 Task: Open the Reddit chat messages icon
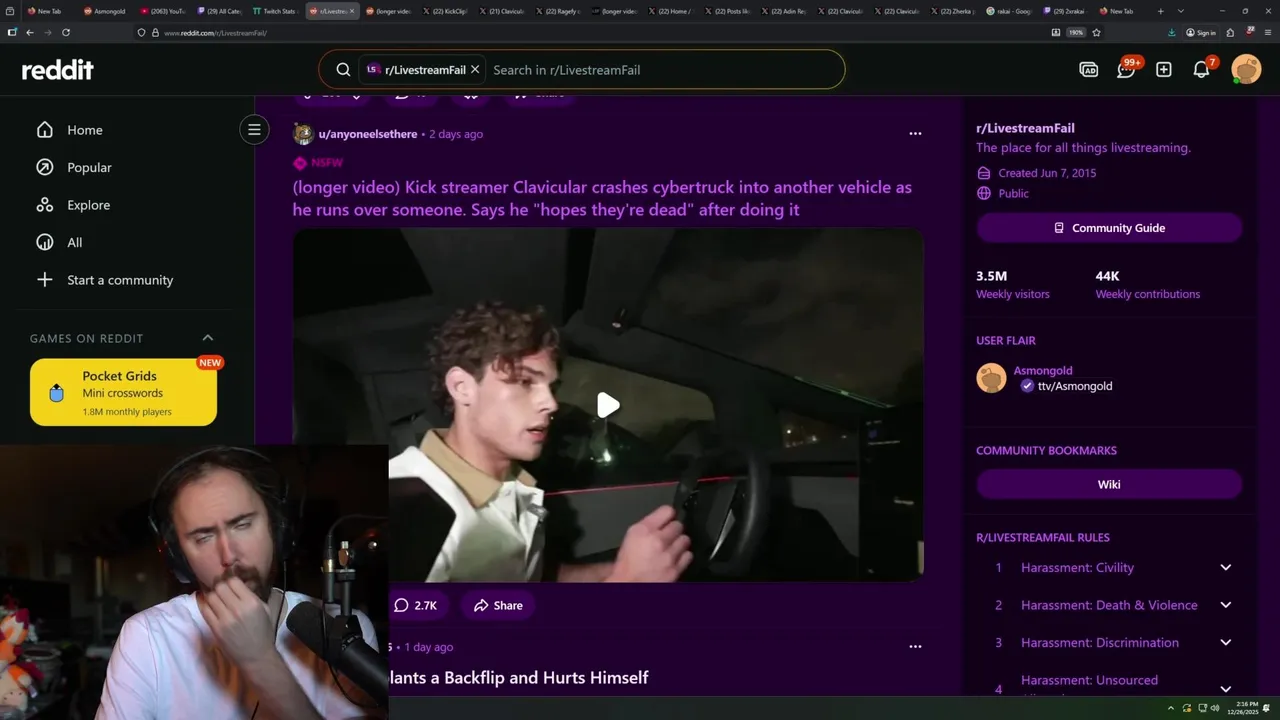coord(1126,70)
